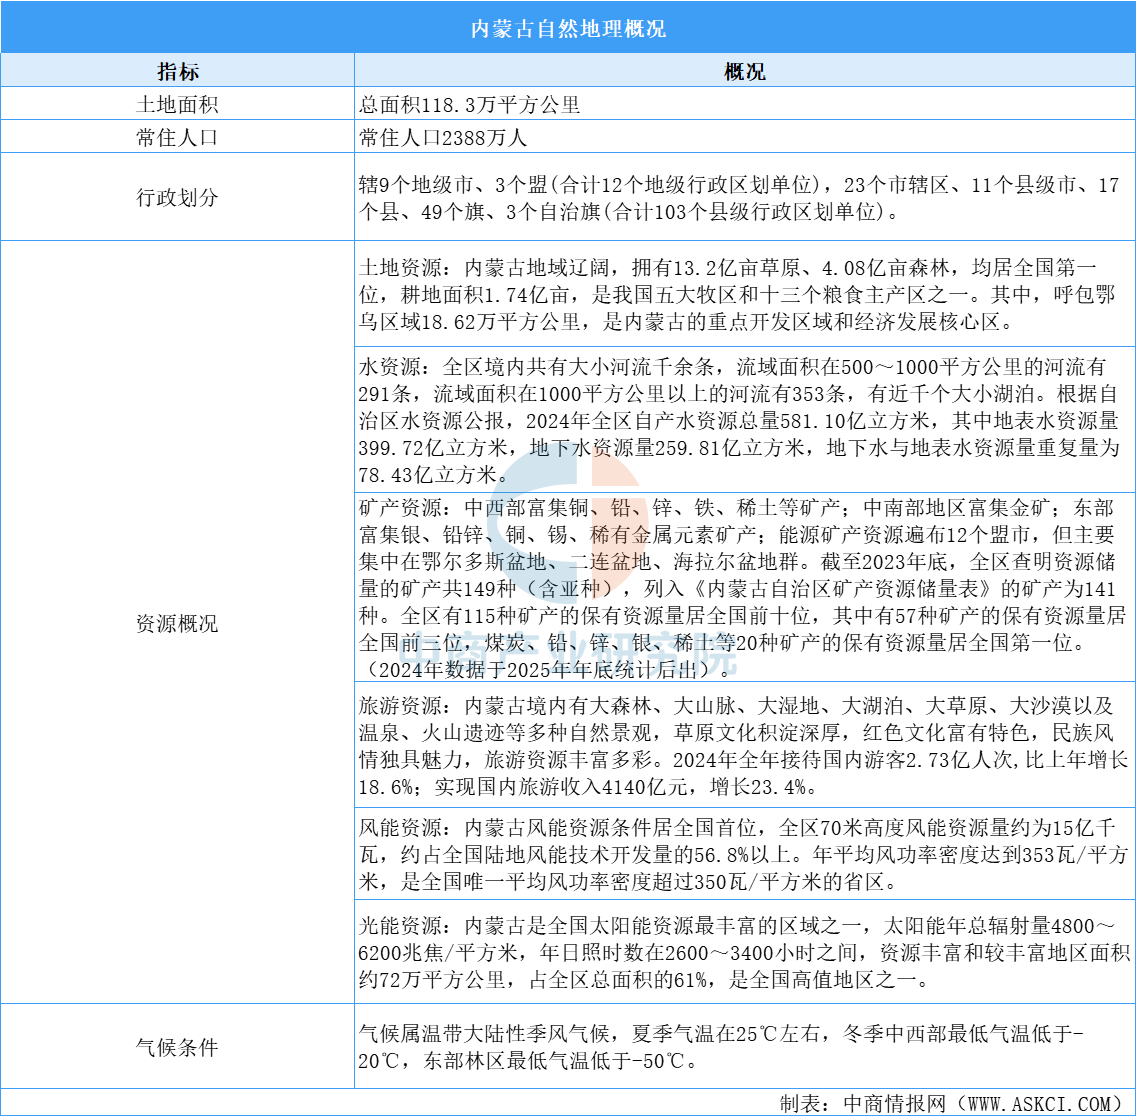Screen dimensions: 1136x1116
Task: Click the 旅游资源 paragraph cell
Action: [744, 746]
